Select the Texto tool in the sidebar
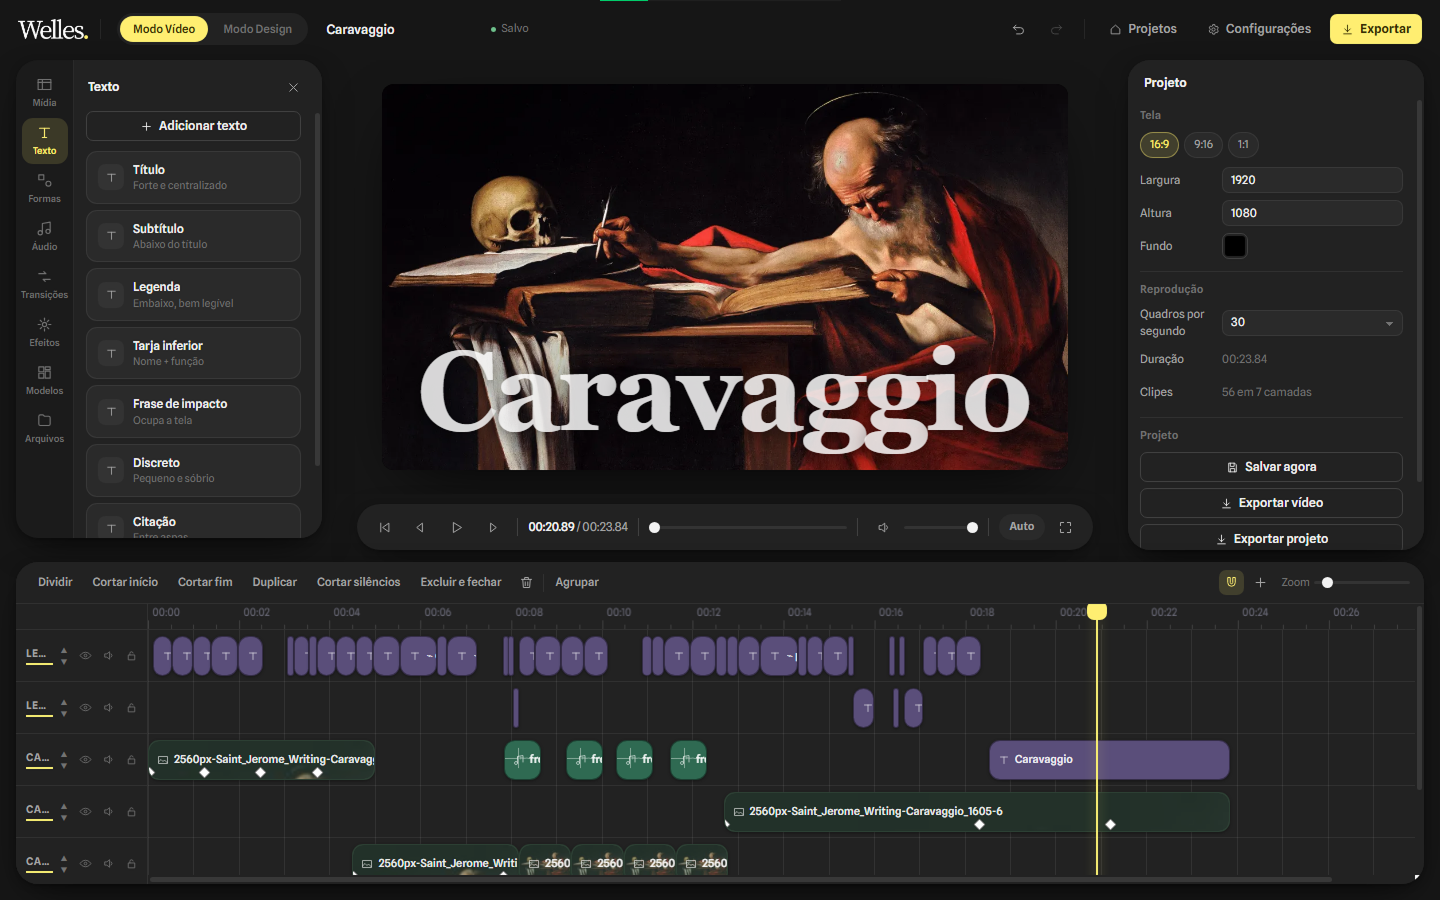Image resolution: width=1440 pixels, height=900 pixels. (x=44, y=140)
